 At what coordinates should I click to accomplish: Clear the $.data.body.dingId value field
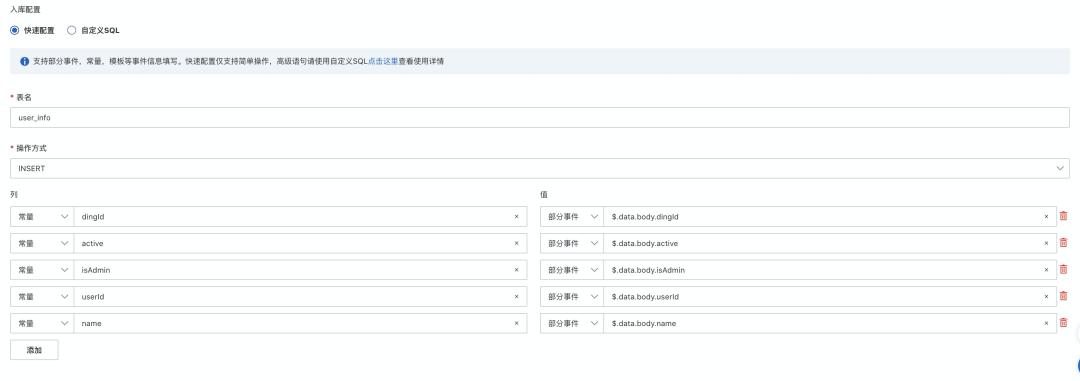(x=1046, y=216)
